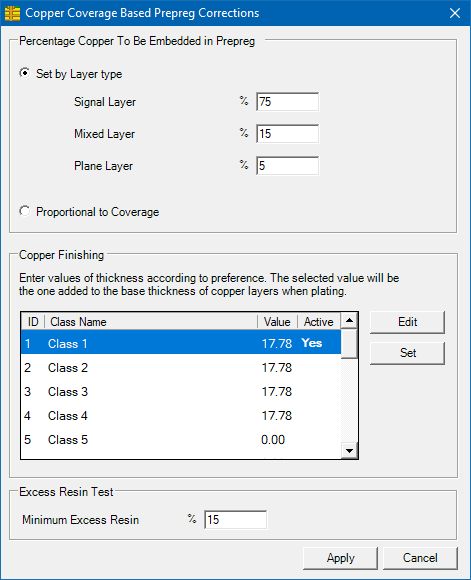471x580 pixels.
Task: Click the Minimum Excess Resin field
Action: (235, 520)
